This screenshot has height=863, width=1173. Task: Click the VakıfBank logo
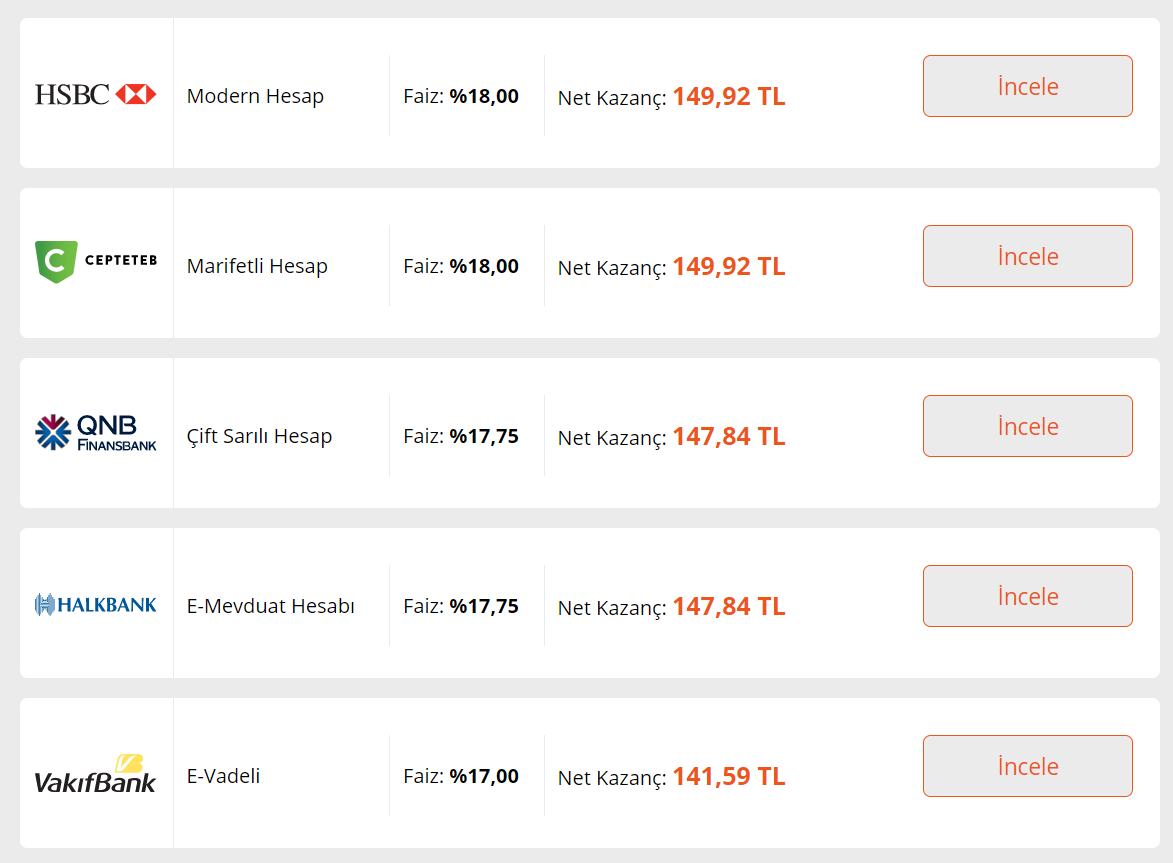(x=96, y=774)
